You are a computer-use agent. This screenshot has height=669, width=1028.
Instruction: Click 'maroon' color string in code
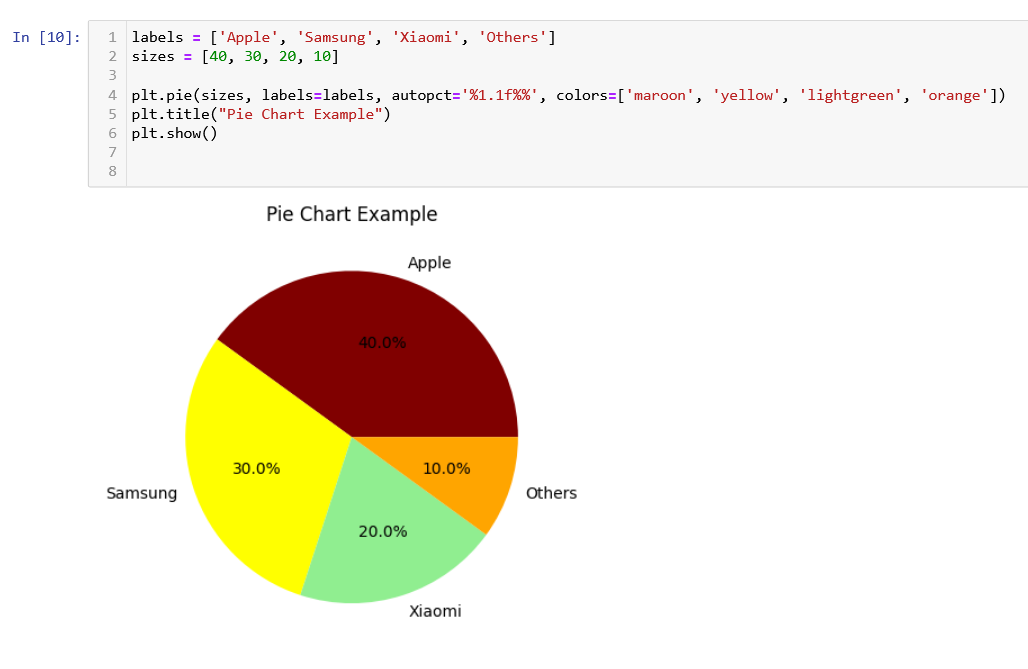(660, 95)
